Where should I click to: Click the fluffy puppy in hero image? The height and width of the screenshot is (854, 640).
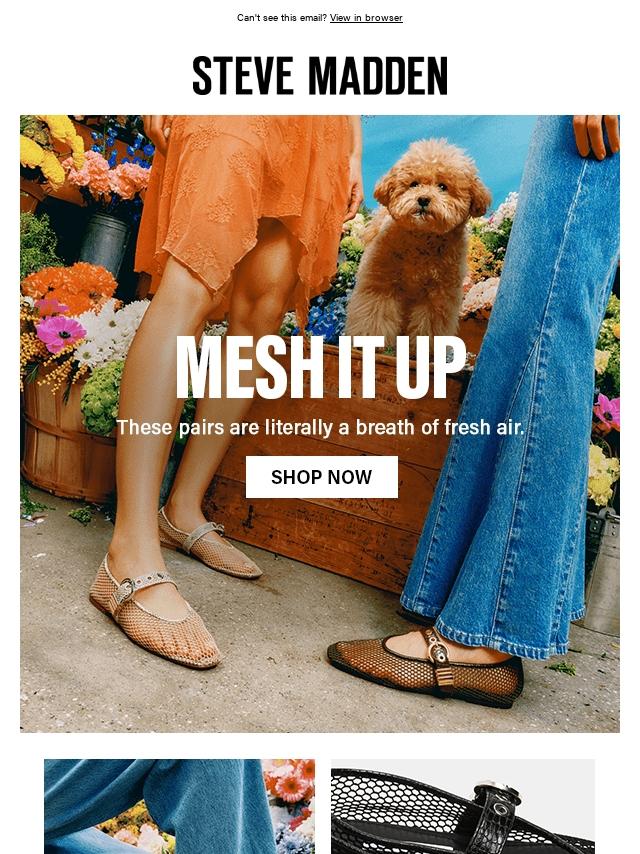(x=417, y=240)
